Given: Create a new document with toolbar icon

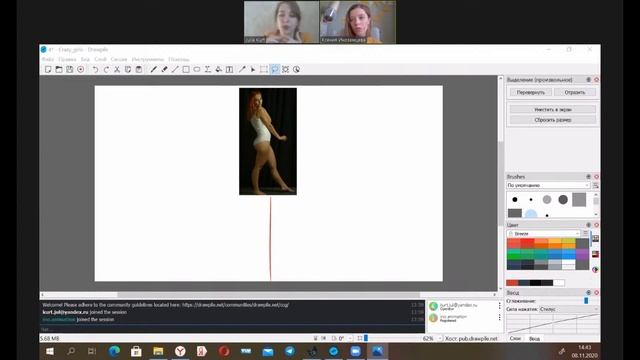Looking at the screenshot, I should click(x=48, y=69).
